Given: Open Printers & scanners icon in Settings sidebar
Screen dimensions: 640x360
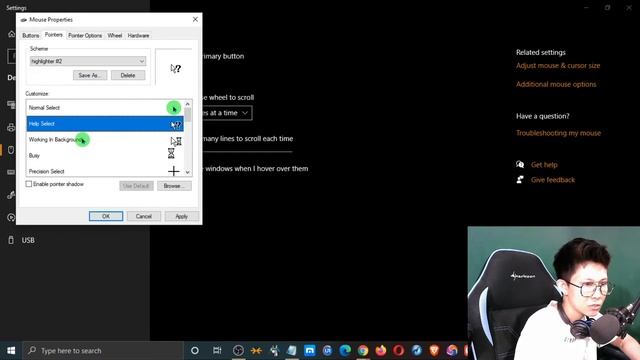Looking at the screenshot, I should [11, 128].
